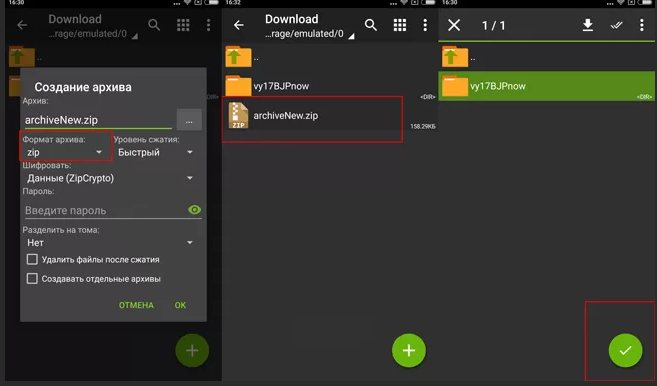Cancel selection with X icon in right screen
The height and width of the screenshot is (386, 657).
click(454, 25)
